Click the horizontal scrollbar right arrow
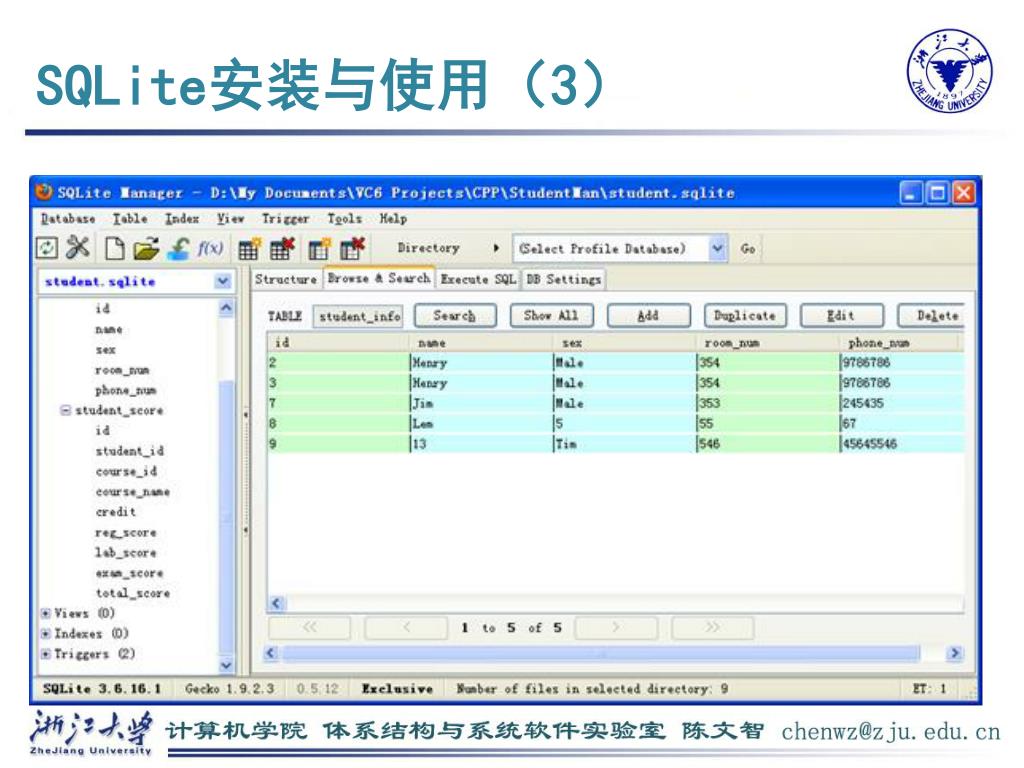Image resolution: width=1024 pixels, height=768 pixels. [955, 653]
